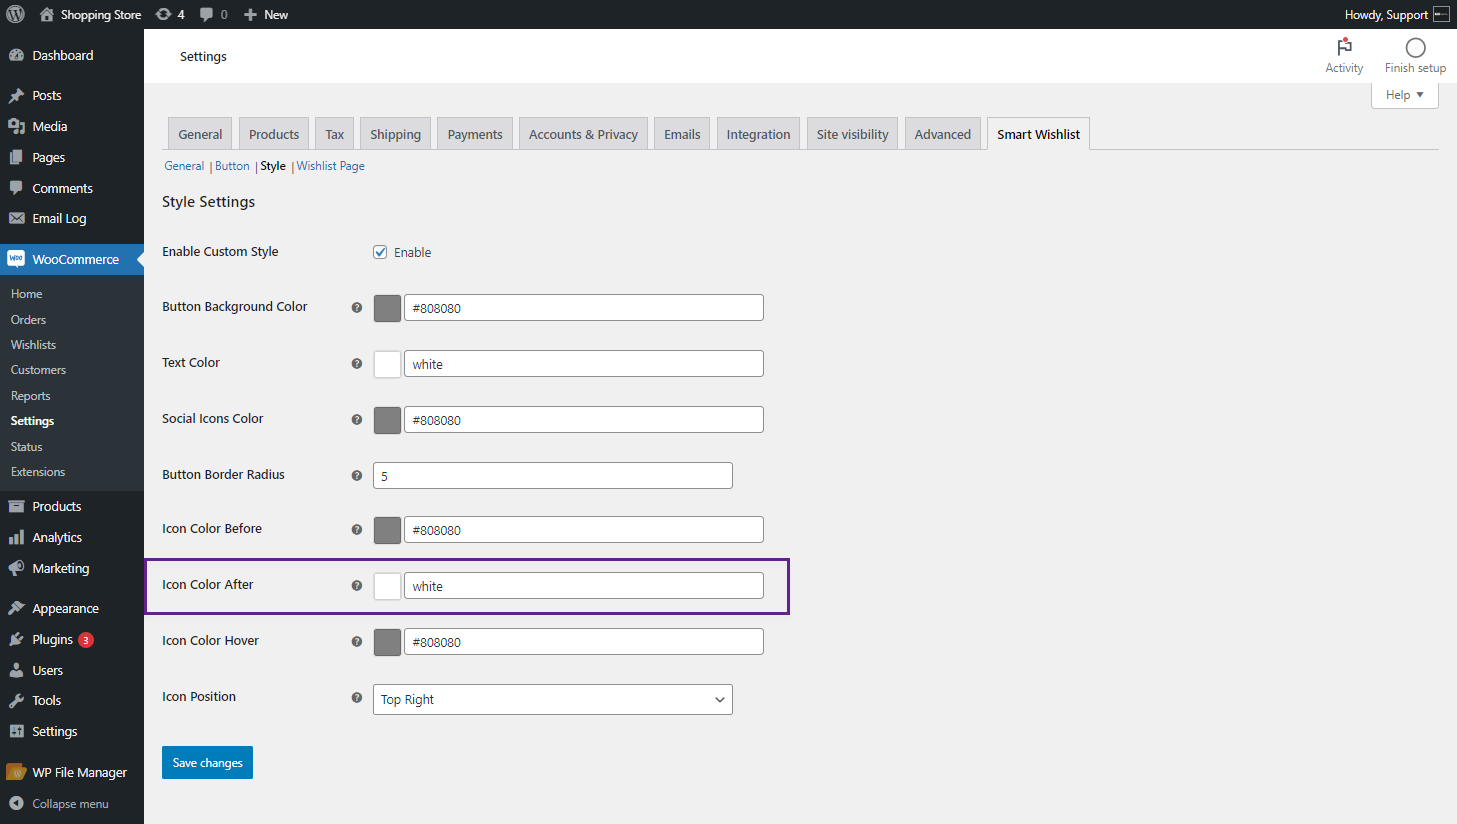Viewport: 1457px width, 824px height.
Task: Click the Users icon in sidebar
Action: [x=16, y=670]
